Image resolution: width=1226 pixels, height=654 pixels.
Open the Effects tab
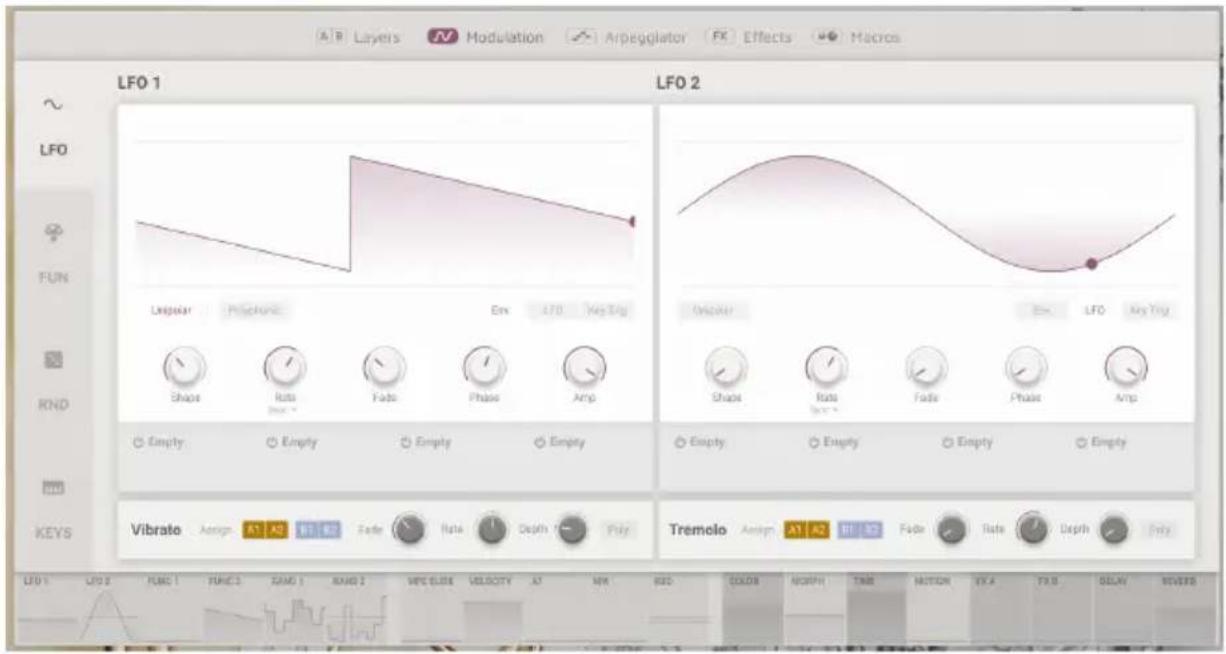click(x=748, y=37)
